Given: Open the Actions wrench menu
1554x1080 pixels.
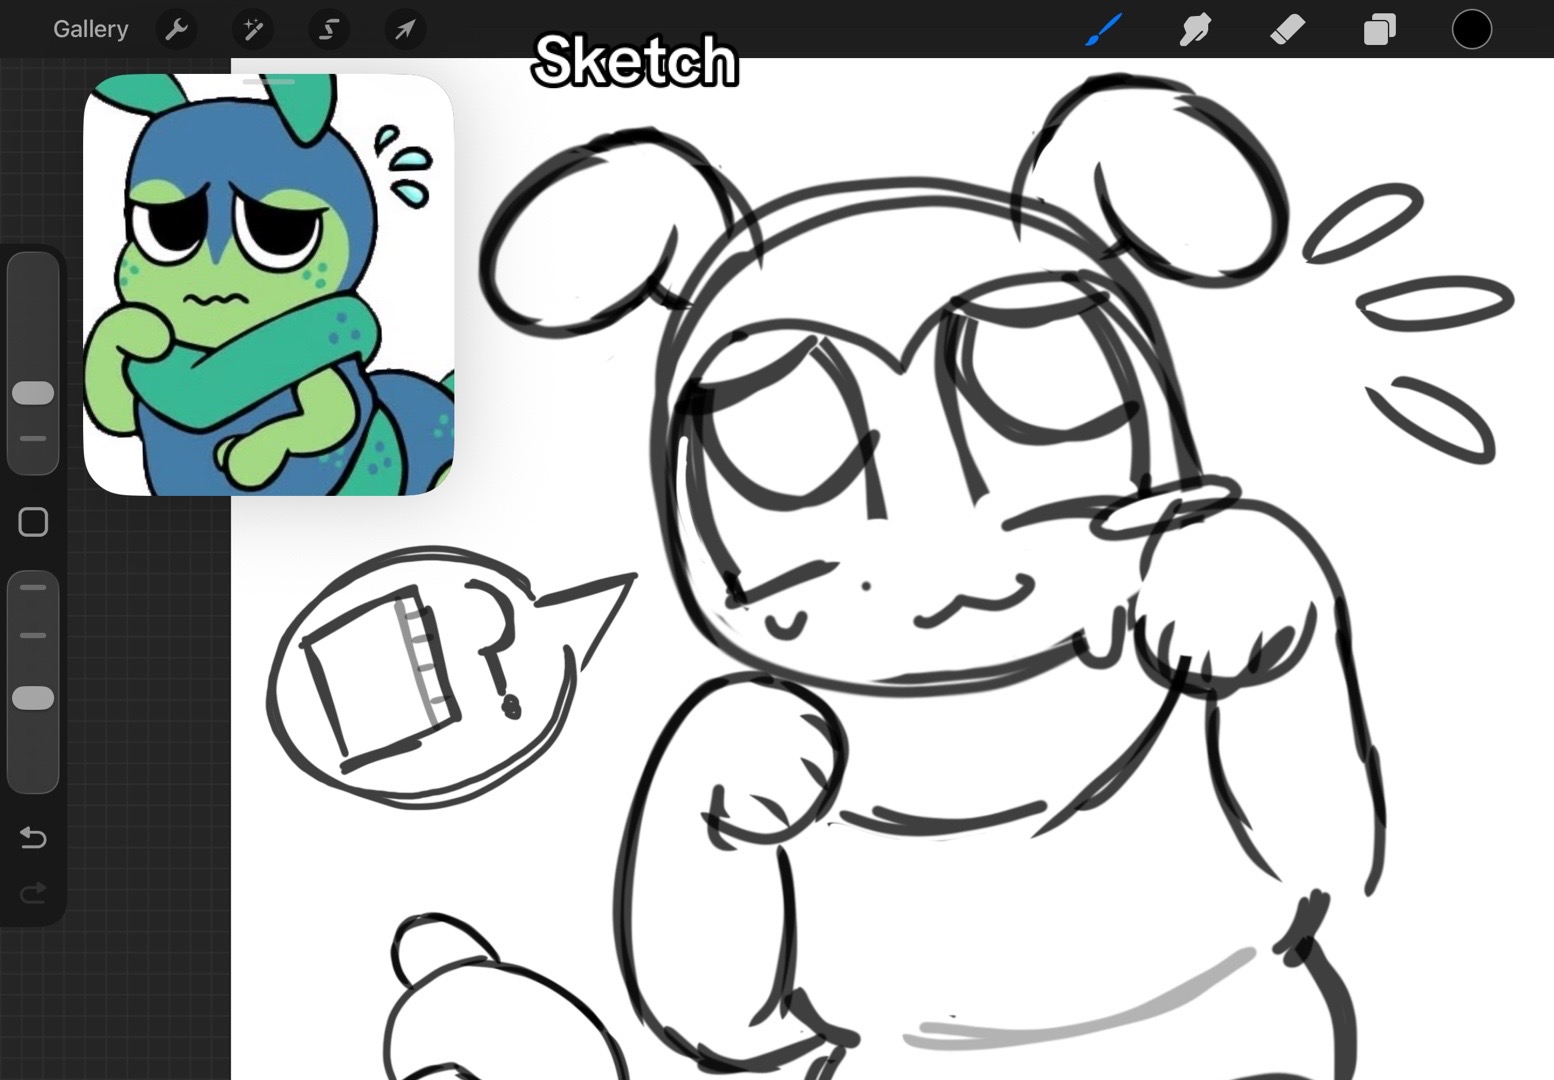Looking at the screenshot, I should tap(177, 29).
